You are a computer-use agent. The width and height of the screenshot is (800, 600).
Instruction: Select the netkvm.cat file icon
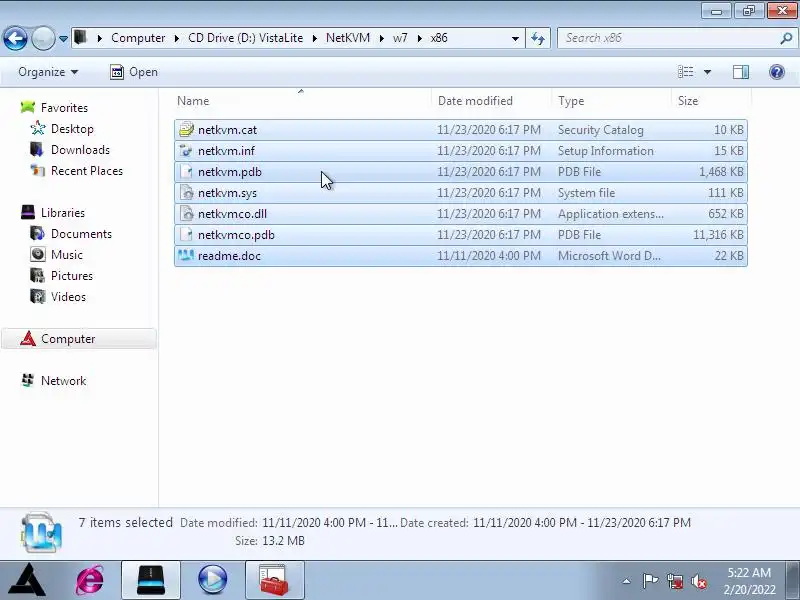pyautogui.click(x=187, y=130)
